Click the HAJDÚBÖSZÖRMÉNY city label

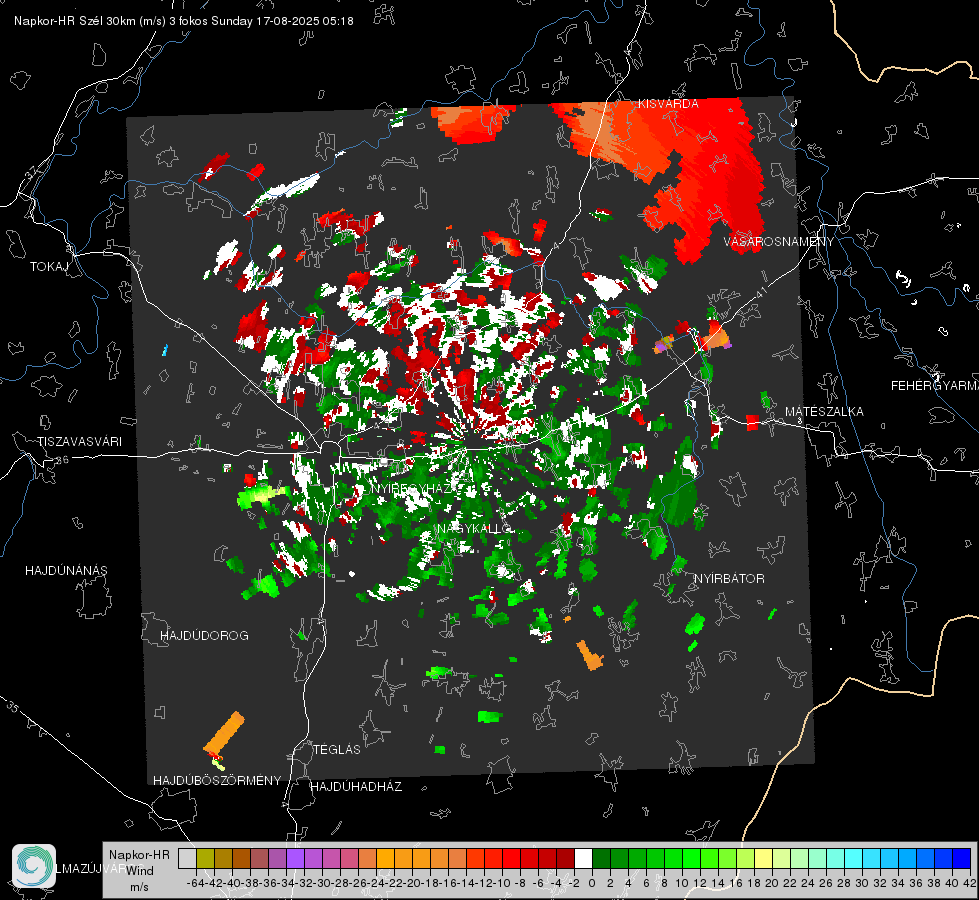pos(217,780)
